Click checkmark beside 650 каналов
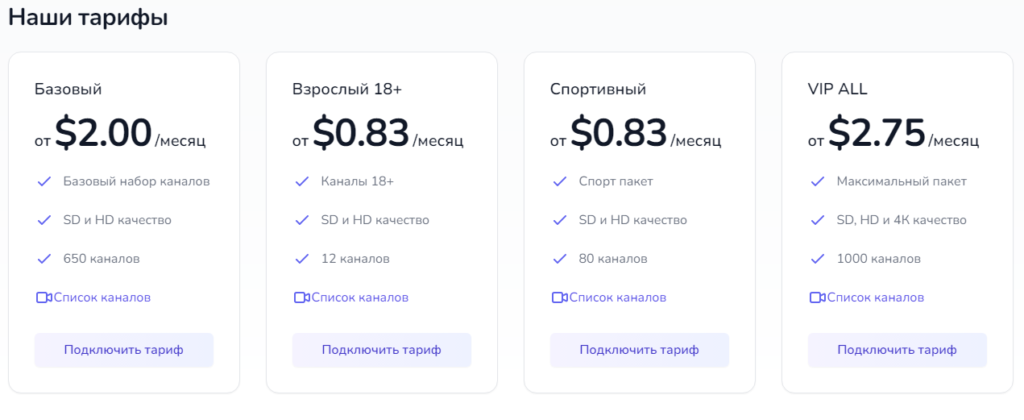1024x420 pixels. click(44, 258)
